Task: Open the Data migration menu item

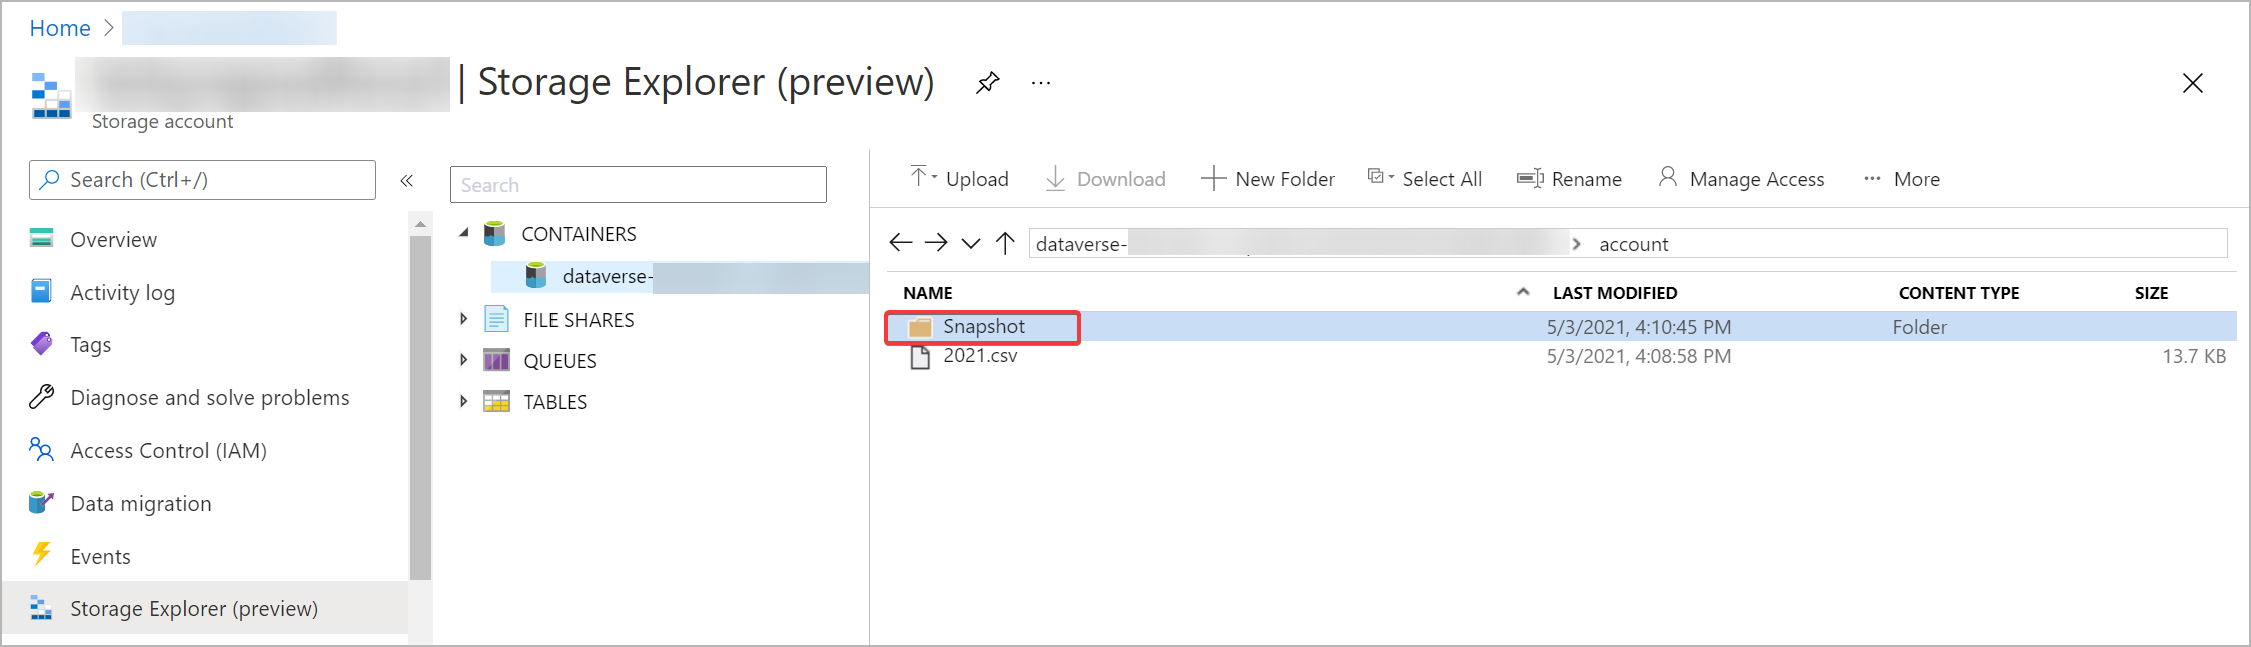Action: pos(141,504)
